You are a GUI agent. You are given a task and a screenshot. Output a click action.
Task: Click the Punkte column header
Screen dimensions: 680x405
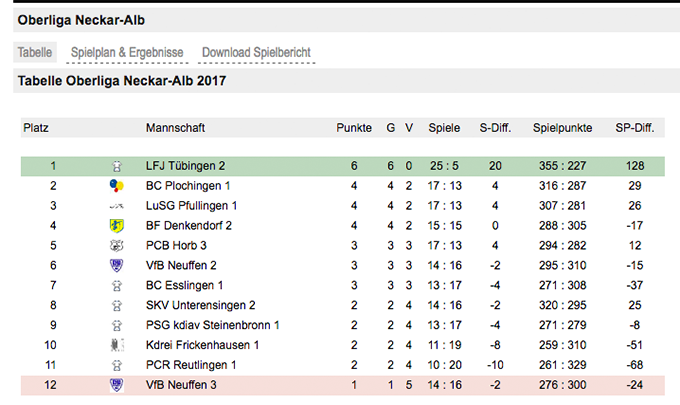tap(354, 128)
